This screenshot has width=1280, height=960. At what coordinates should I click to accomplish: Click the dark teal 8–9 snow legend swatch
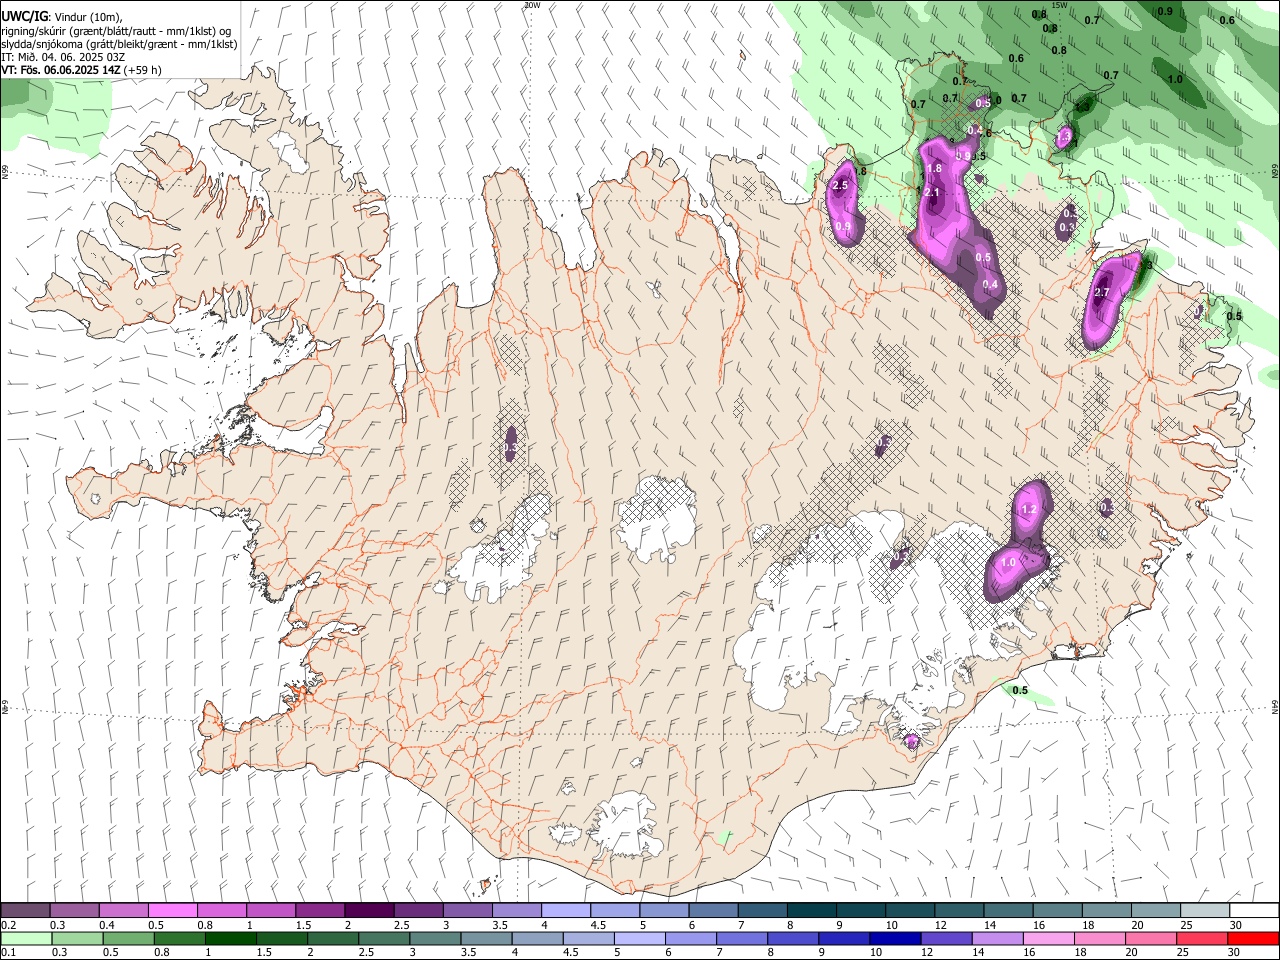[x=810, y=910]
